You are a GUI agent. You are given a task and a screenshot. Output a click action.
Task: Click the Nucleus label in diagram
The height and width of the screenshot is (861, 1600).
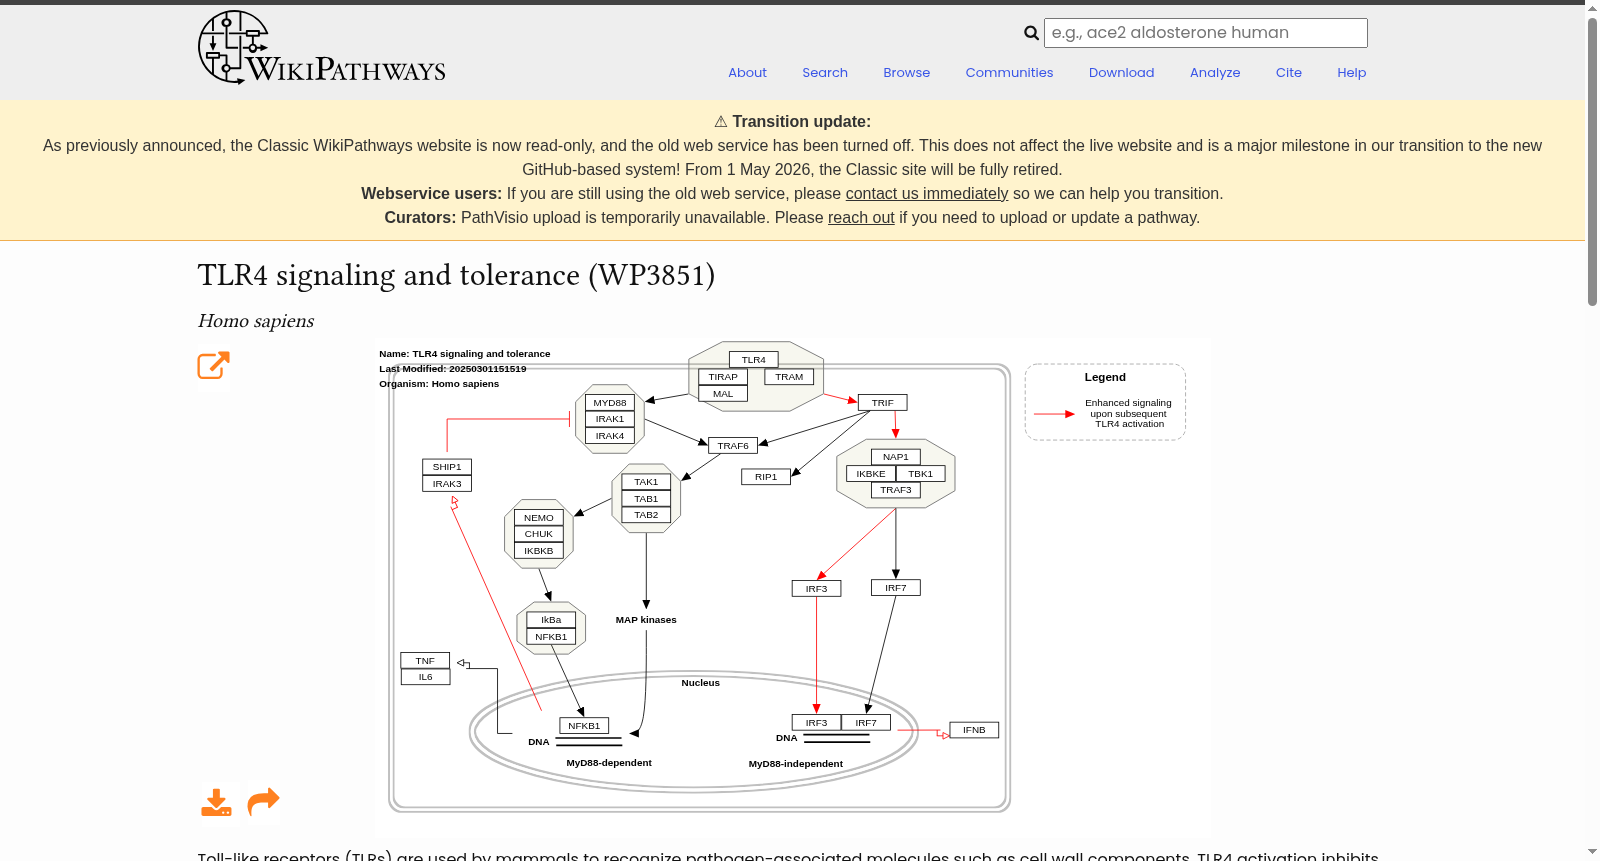pyautogui.click(x=700, y=683)
